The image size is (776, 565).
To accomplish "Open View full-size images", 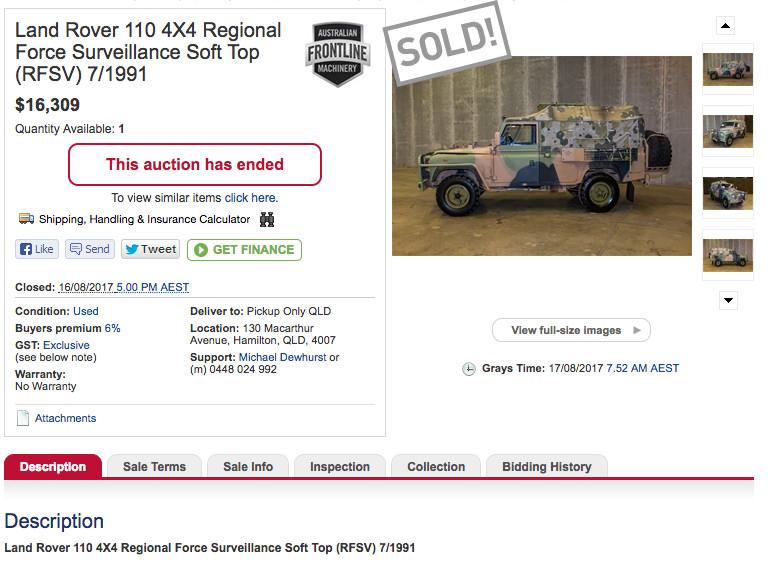I will point(571,330).
